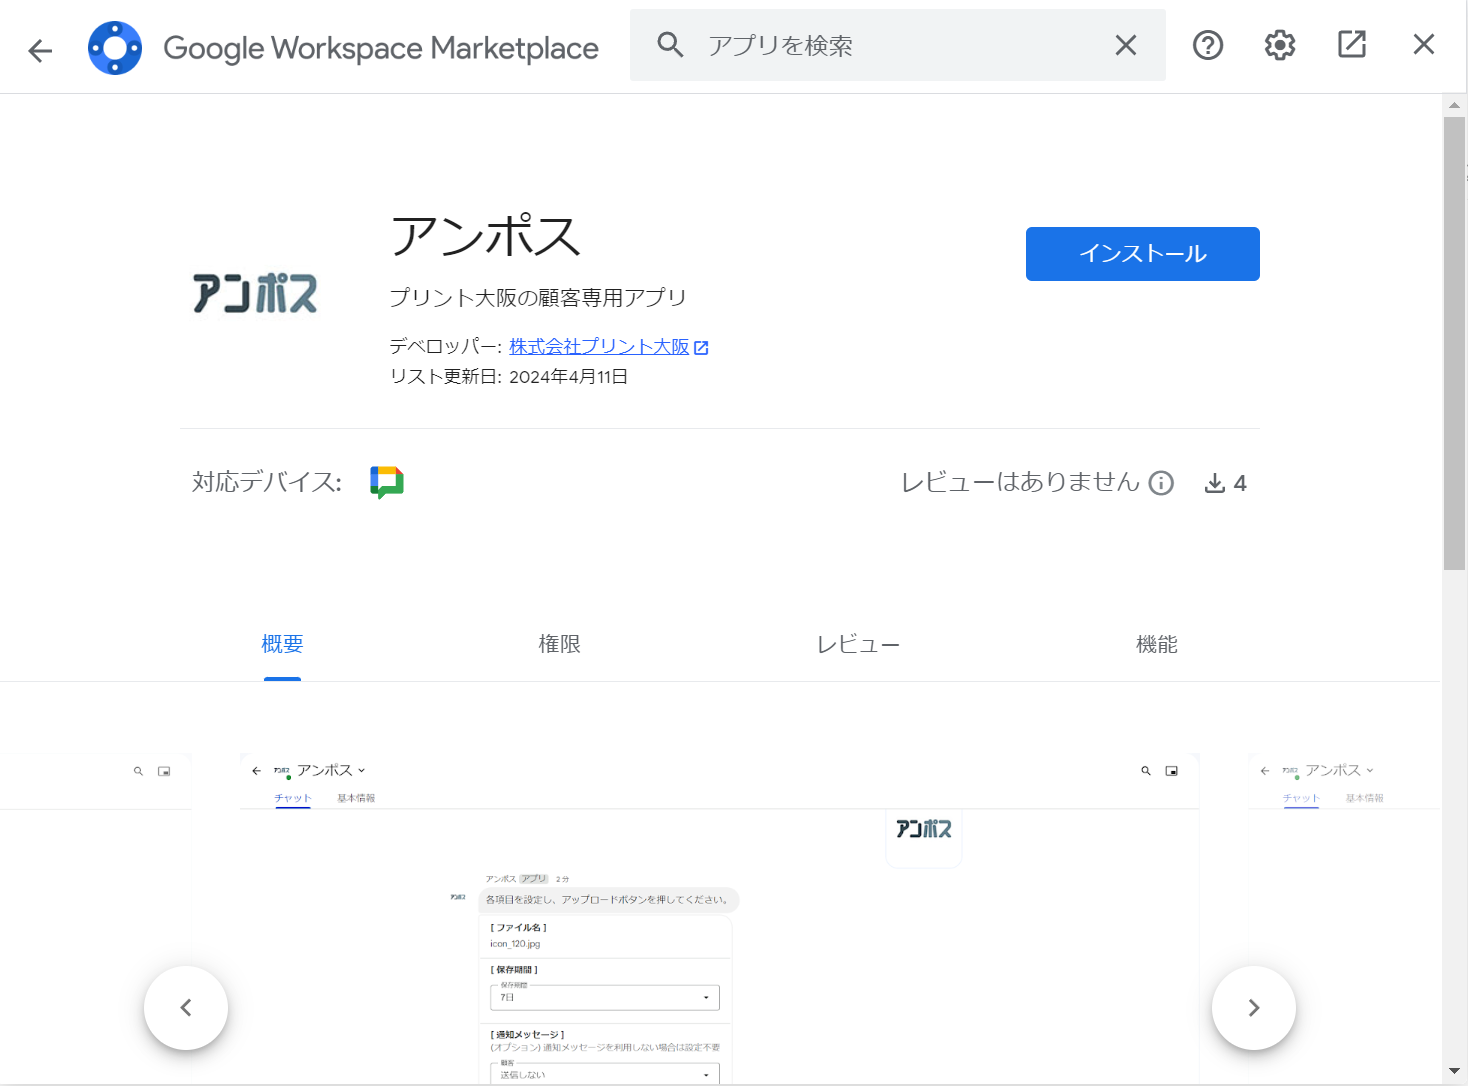
Task: Click the external link icon beside developer name
Action: [701, 348]
